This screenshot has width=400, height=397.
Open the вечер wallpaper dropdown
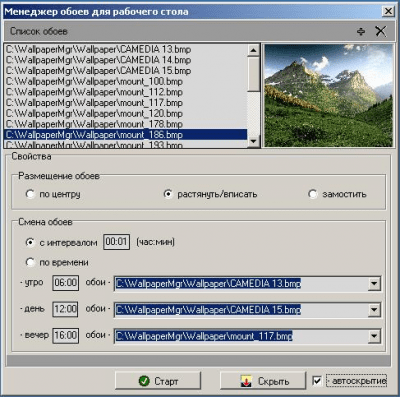(374, 336)
